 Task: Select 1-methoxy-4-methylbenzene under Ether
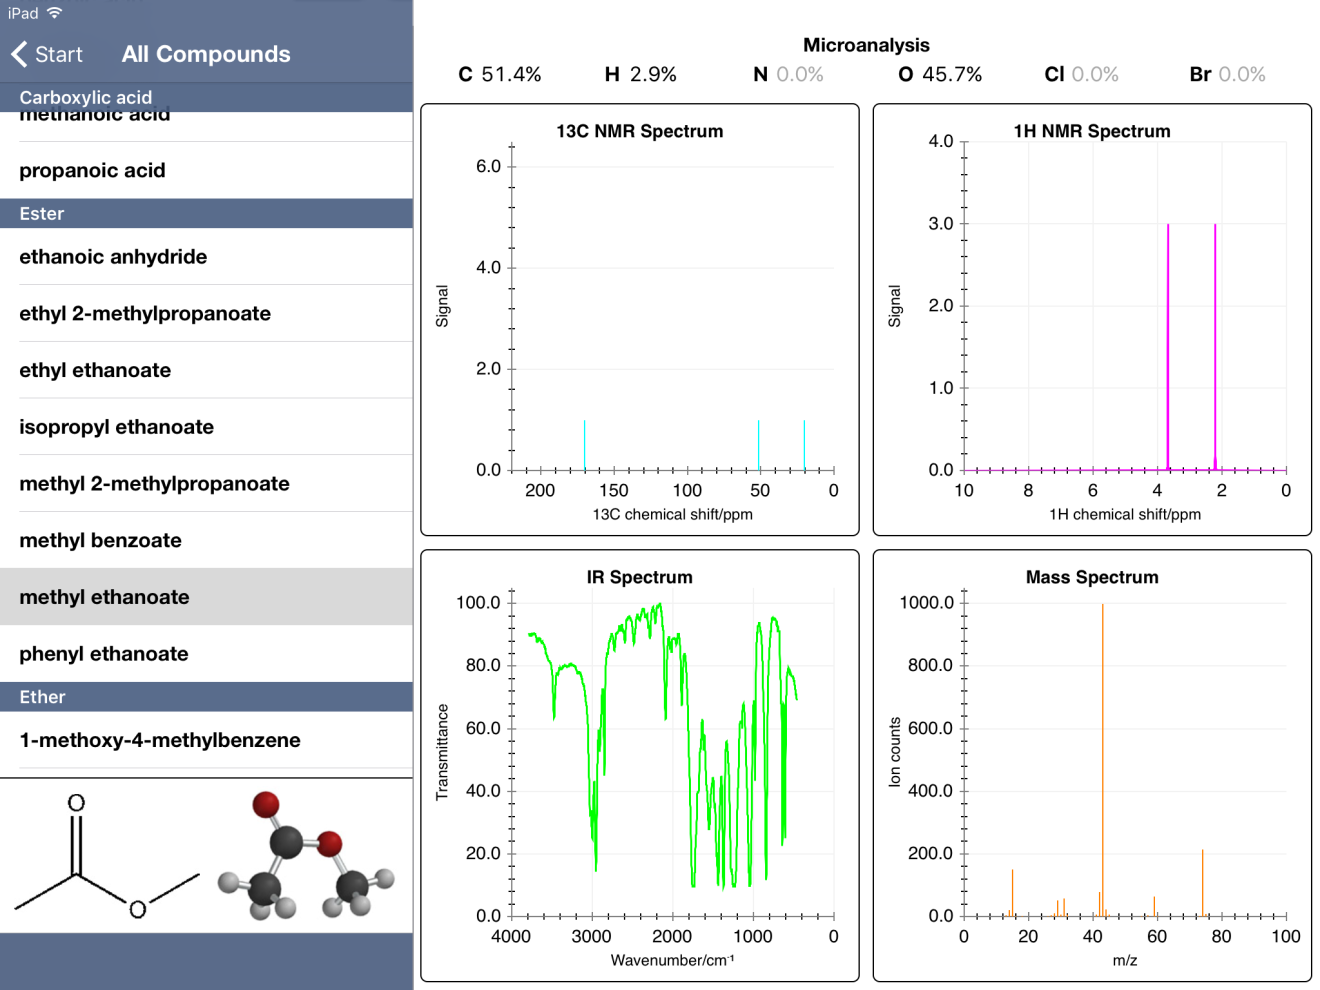pyautogui.click(x=206, y=741)
